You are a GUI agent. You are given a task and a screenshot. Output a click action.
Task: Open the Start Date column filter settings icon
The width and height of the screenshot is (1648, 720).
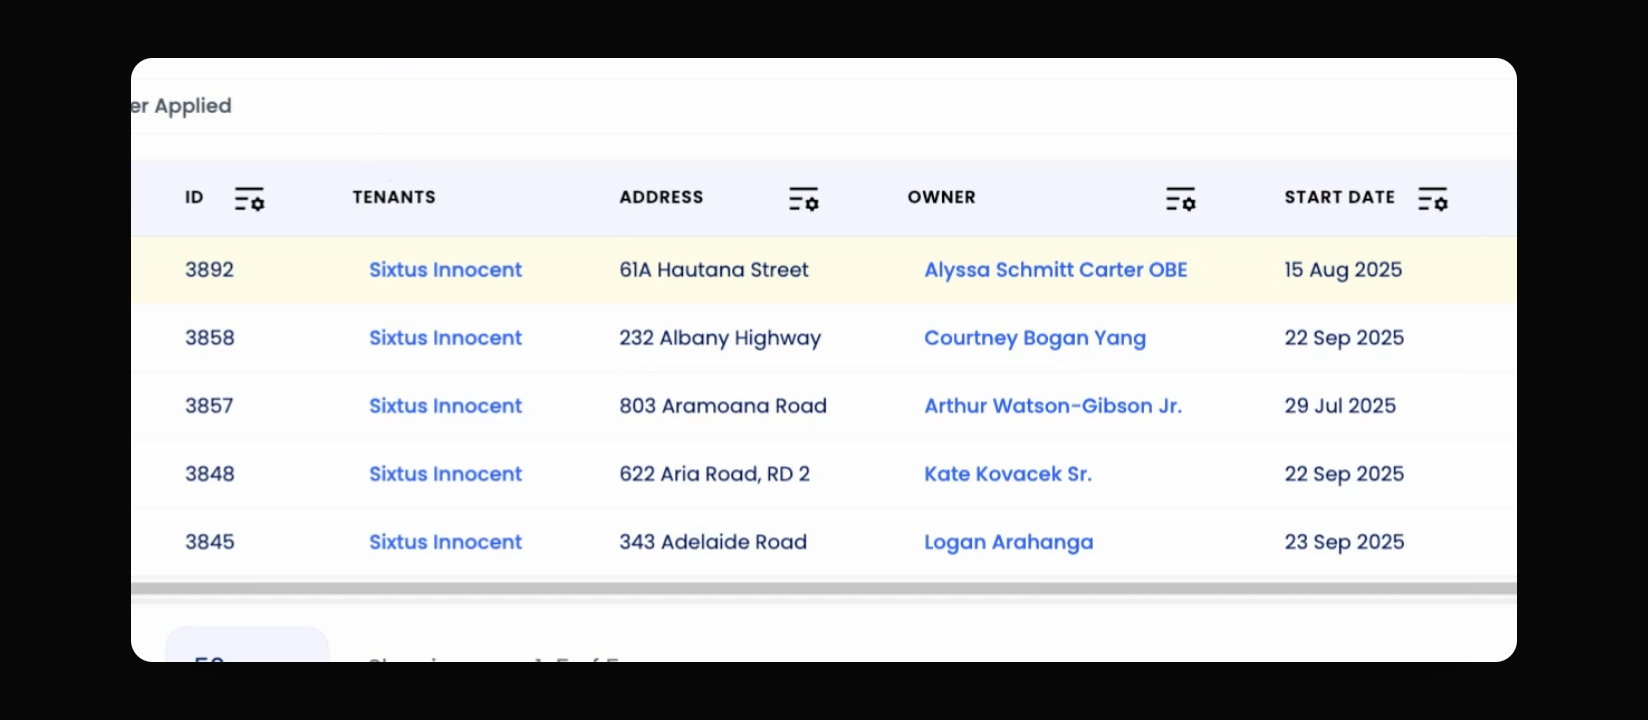coord(1432,199)
